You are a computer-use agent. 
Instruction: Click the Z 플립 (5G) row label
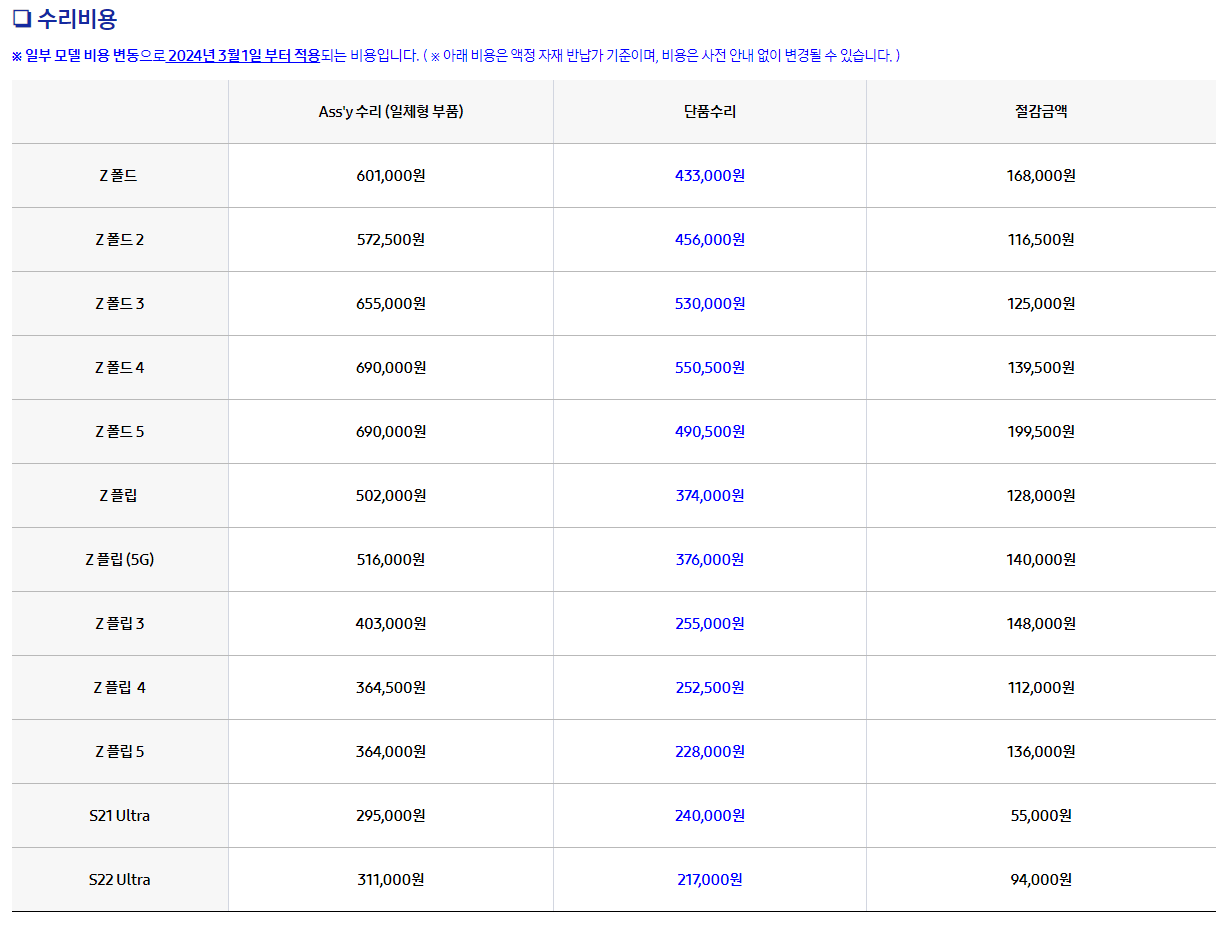120,560
